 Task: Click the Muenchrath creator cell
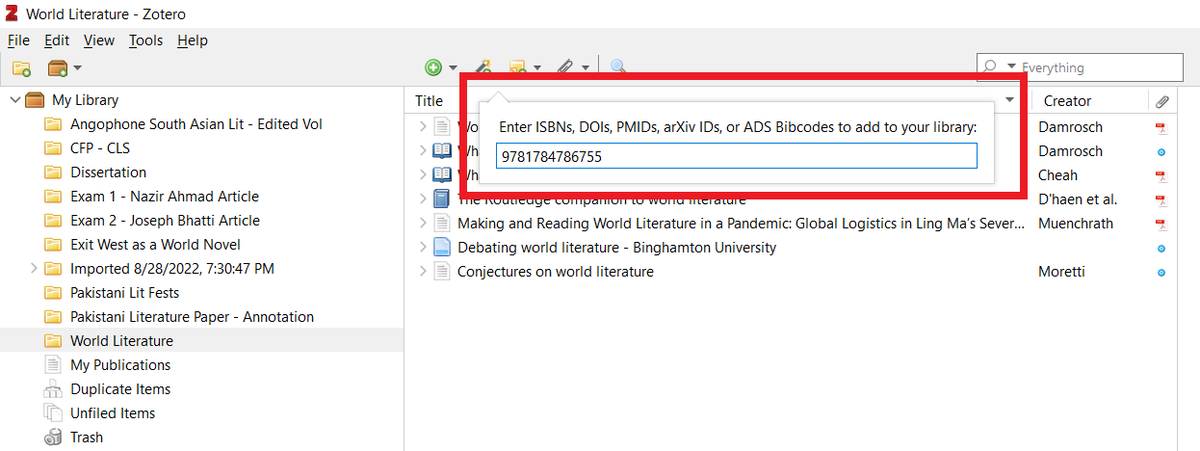(x=1075, y=223)
